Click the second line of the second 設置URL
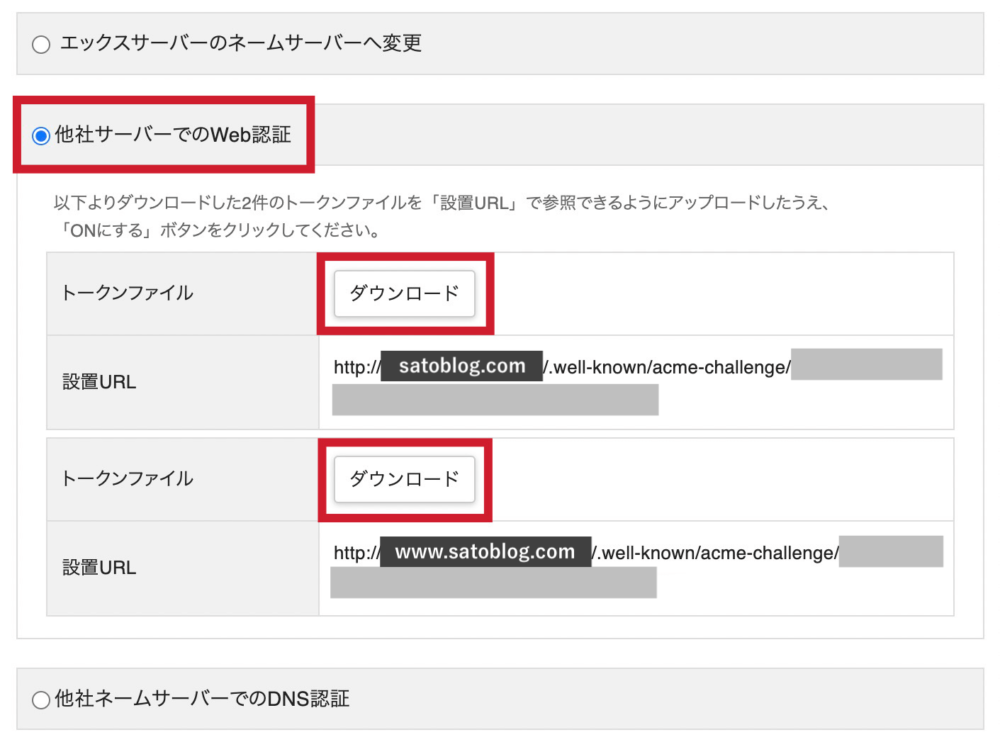The height and width of the screenshot is (742, 1000). tap(494, 585)
